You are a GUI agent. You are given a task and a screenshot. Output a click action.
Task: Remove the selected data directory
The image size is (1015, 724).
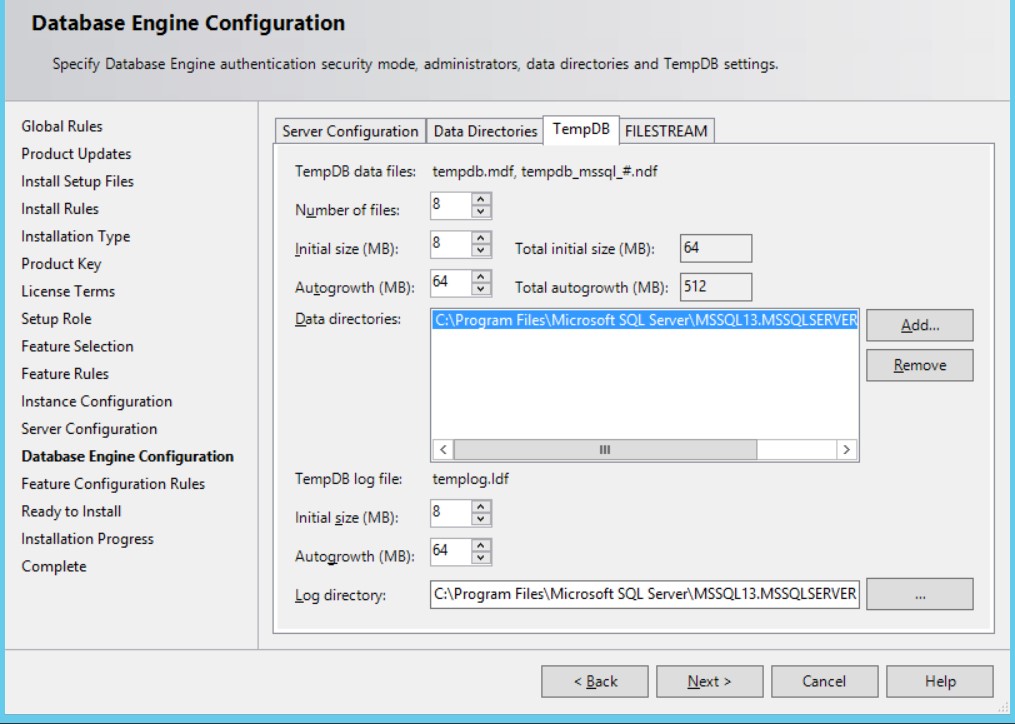[x=919, y=365]
